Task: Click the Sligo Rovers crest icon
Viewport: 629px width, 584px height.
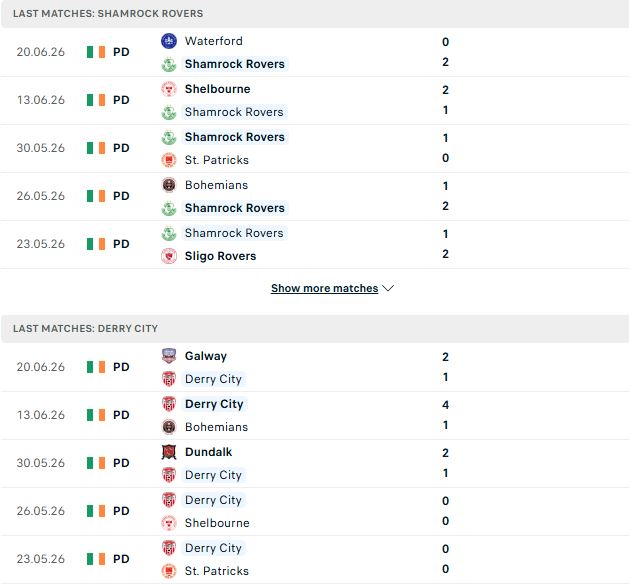Action: click(x=169, y=256)
